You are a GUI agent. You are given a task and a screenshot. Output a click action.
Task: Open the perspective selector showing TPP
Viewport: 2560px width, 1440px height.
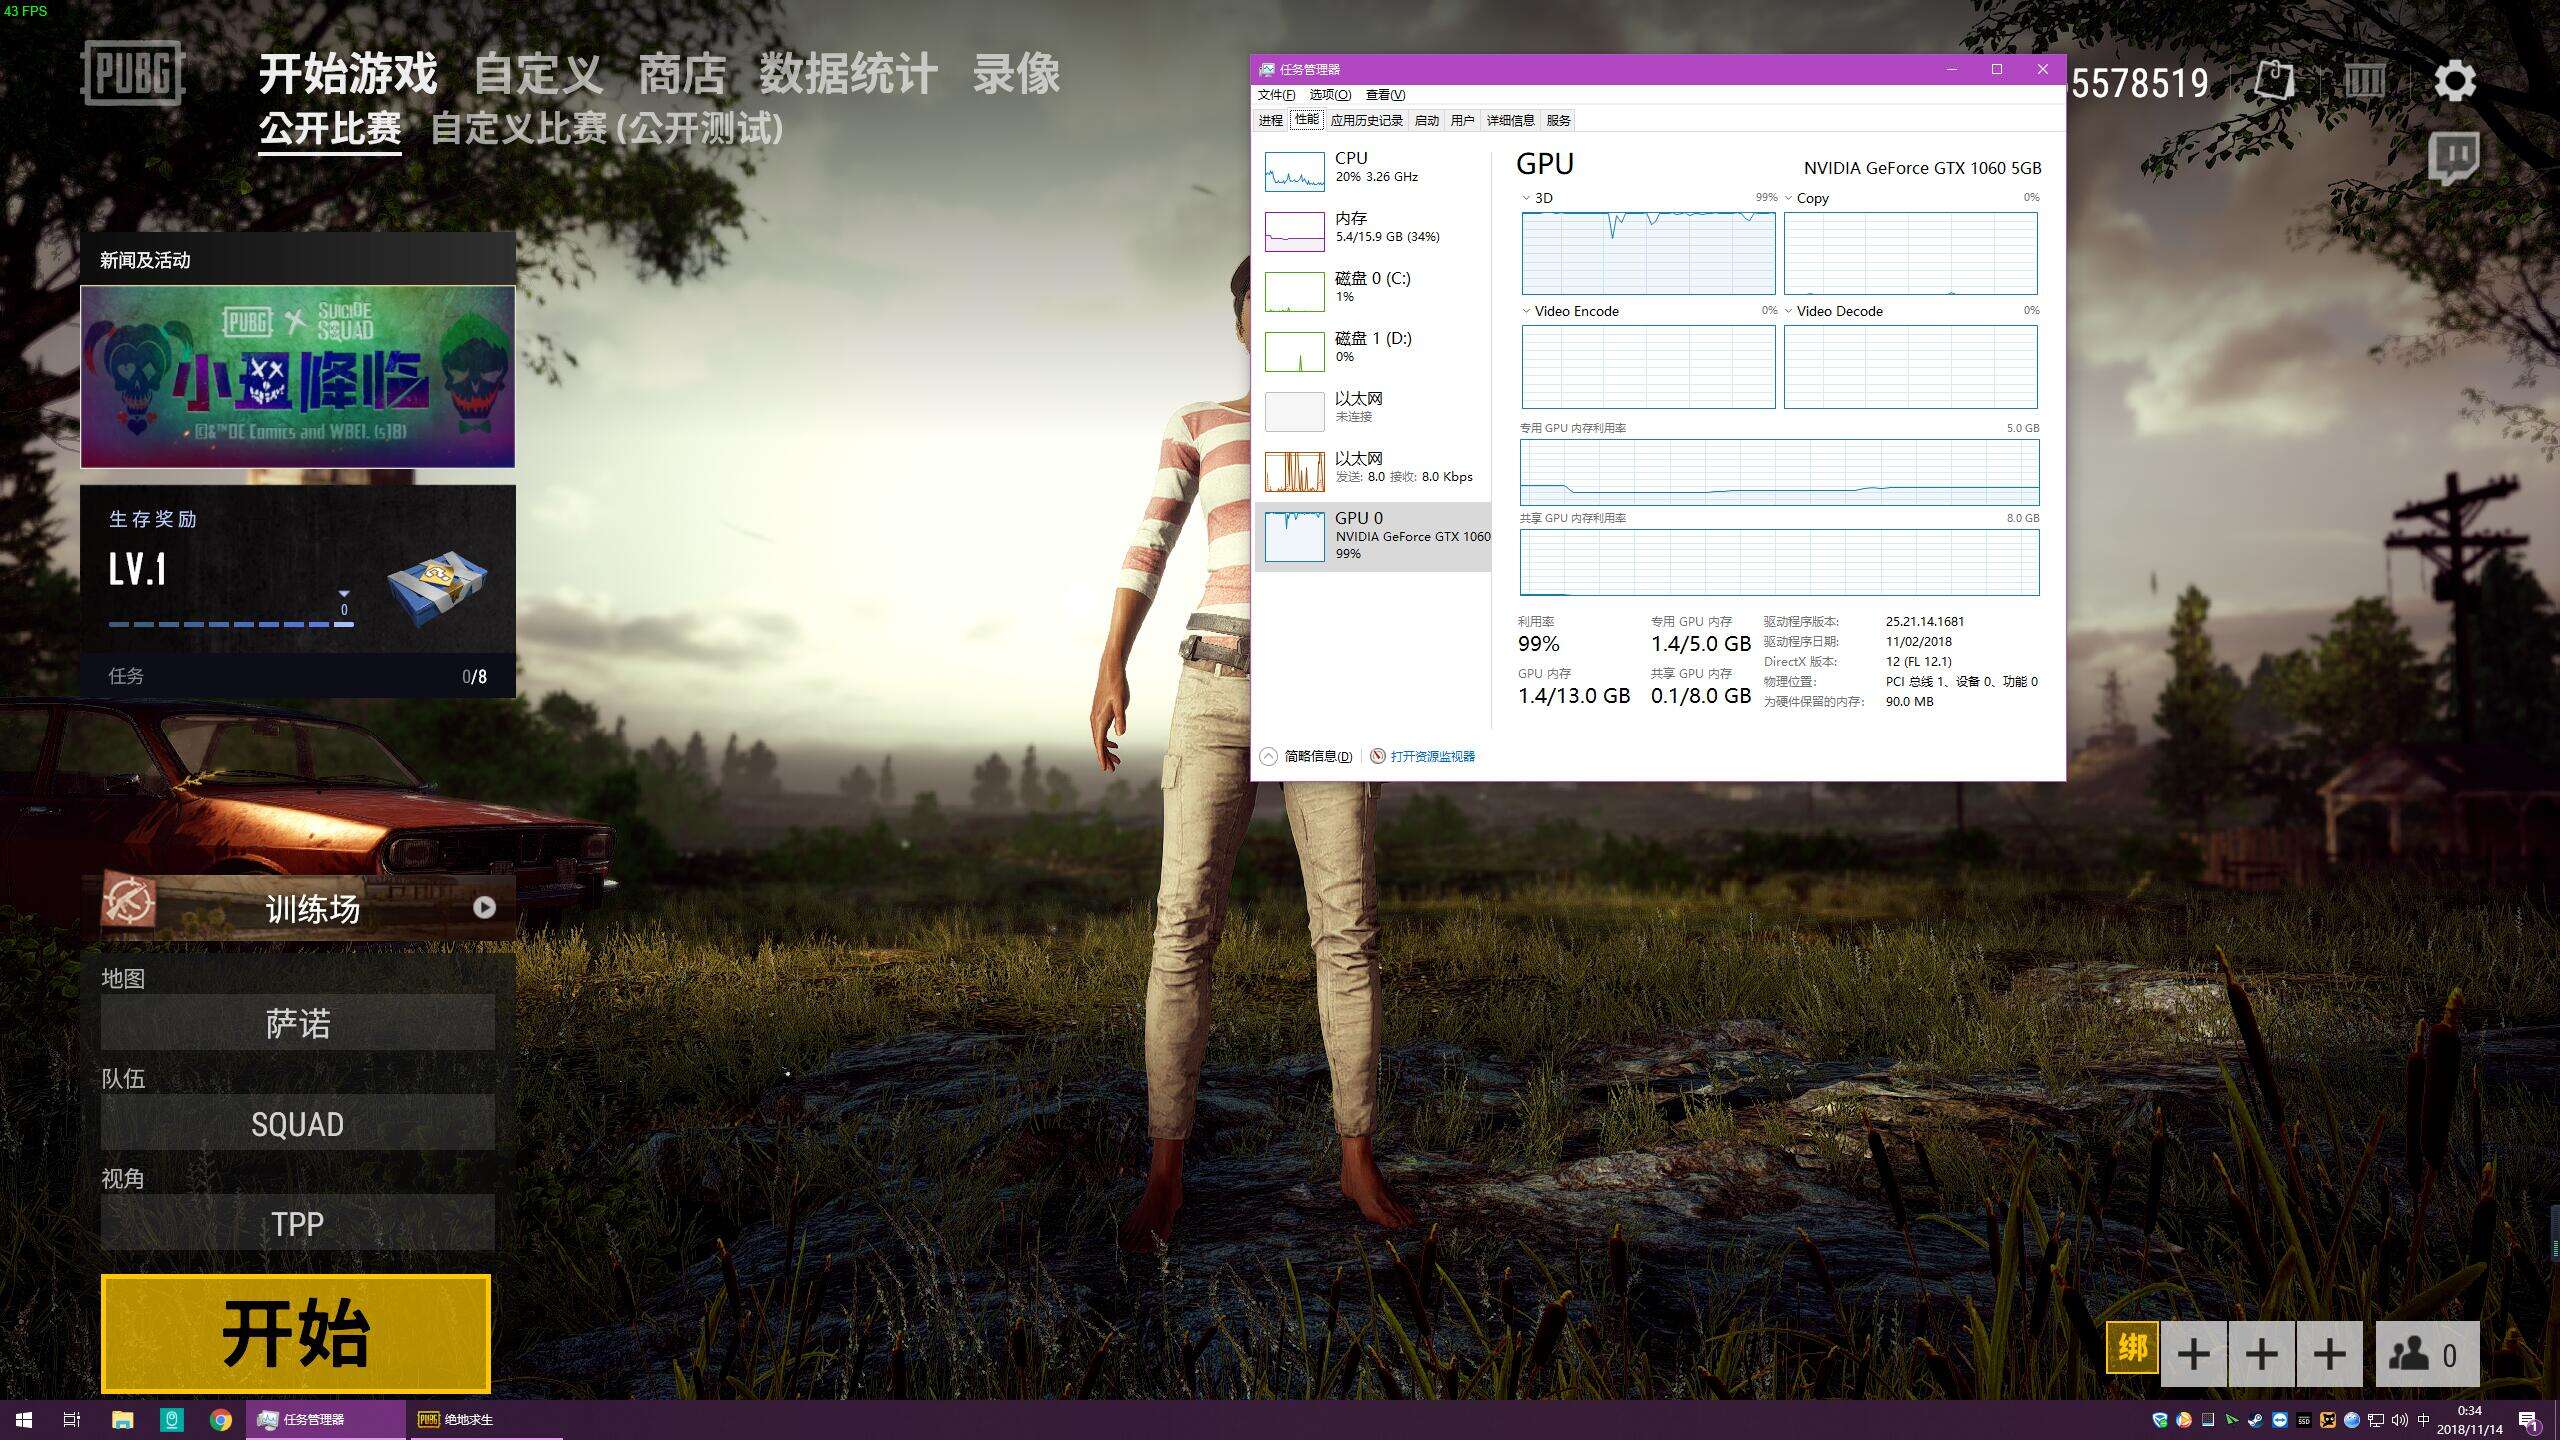coord(298,1223)
